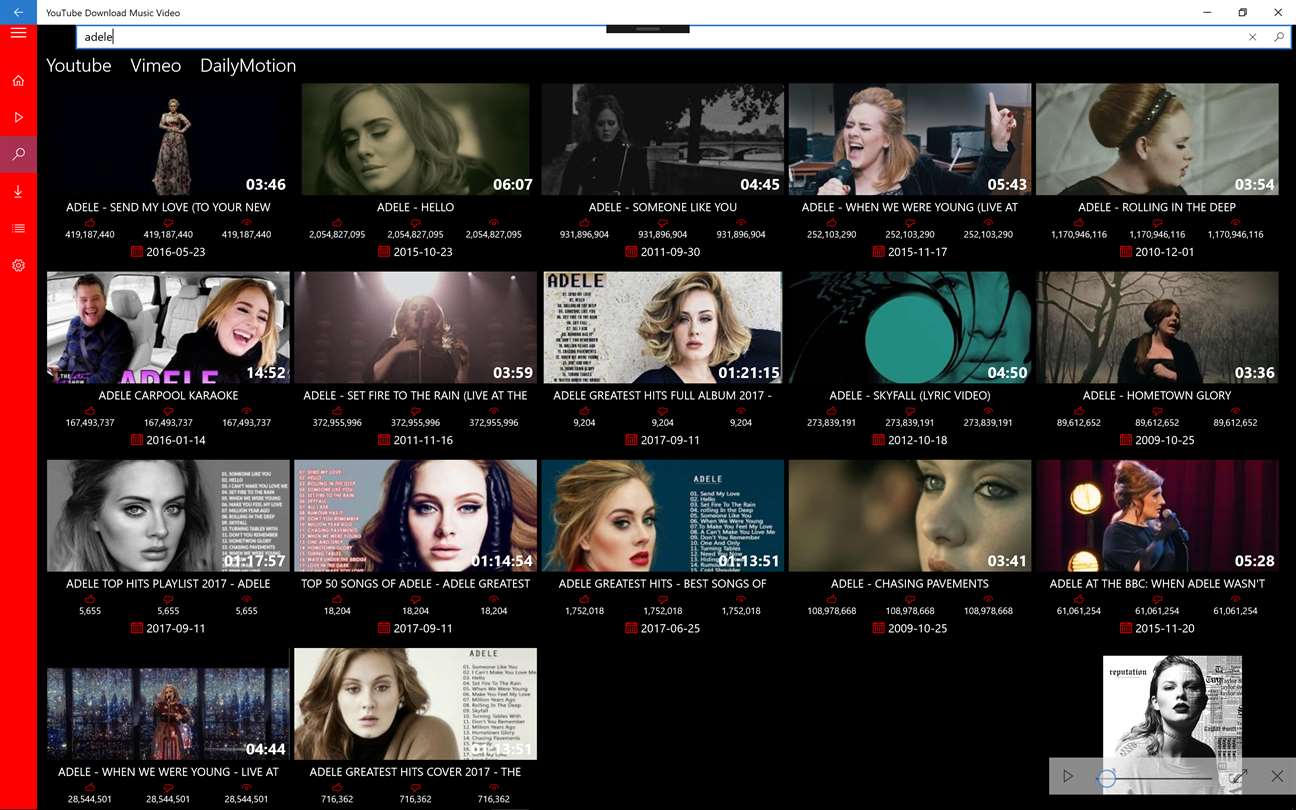1296x810 pixels.
Task: Click dislike icon under Hometown Glory
Action: (1157, 410)
